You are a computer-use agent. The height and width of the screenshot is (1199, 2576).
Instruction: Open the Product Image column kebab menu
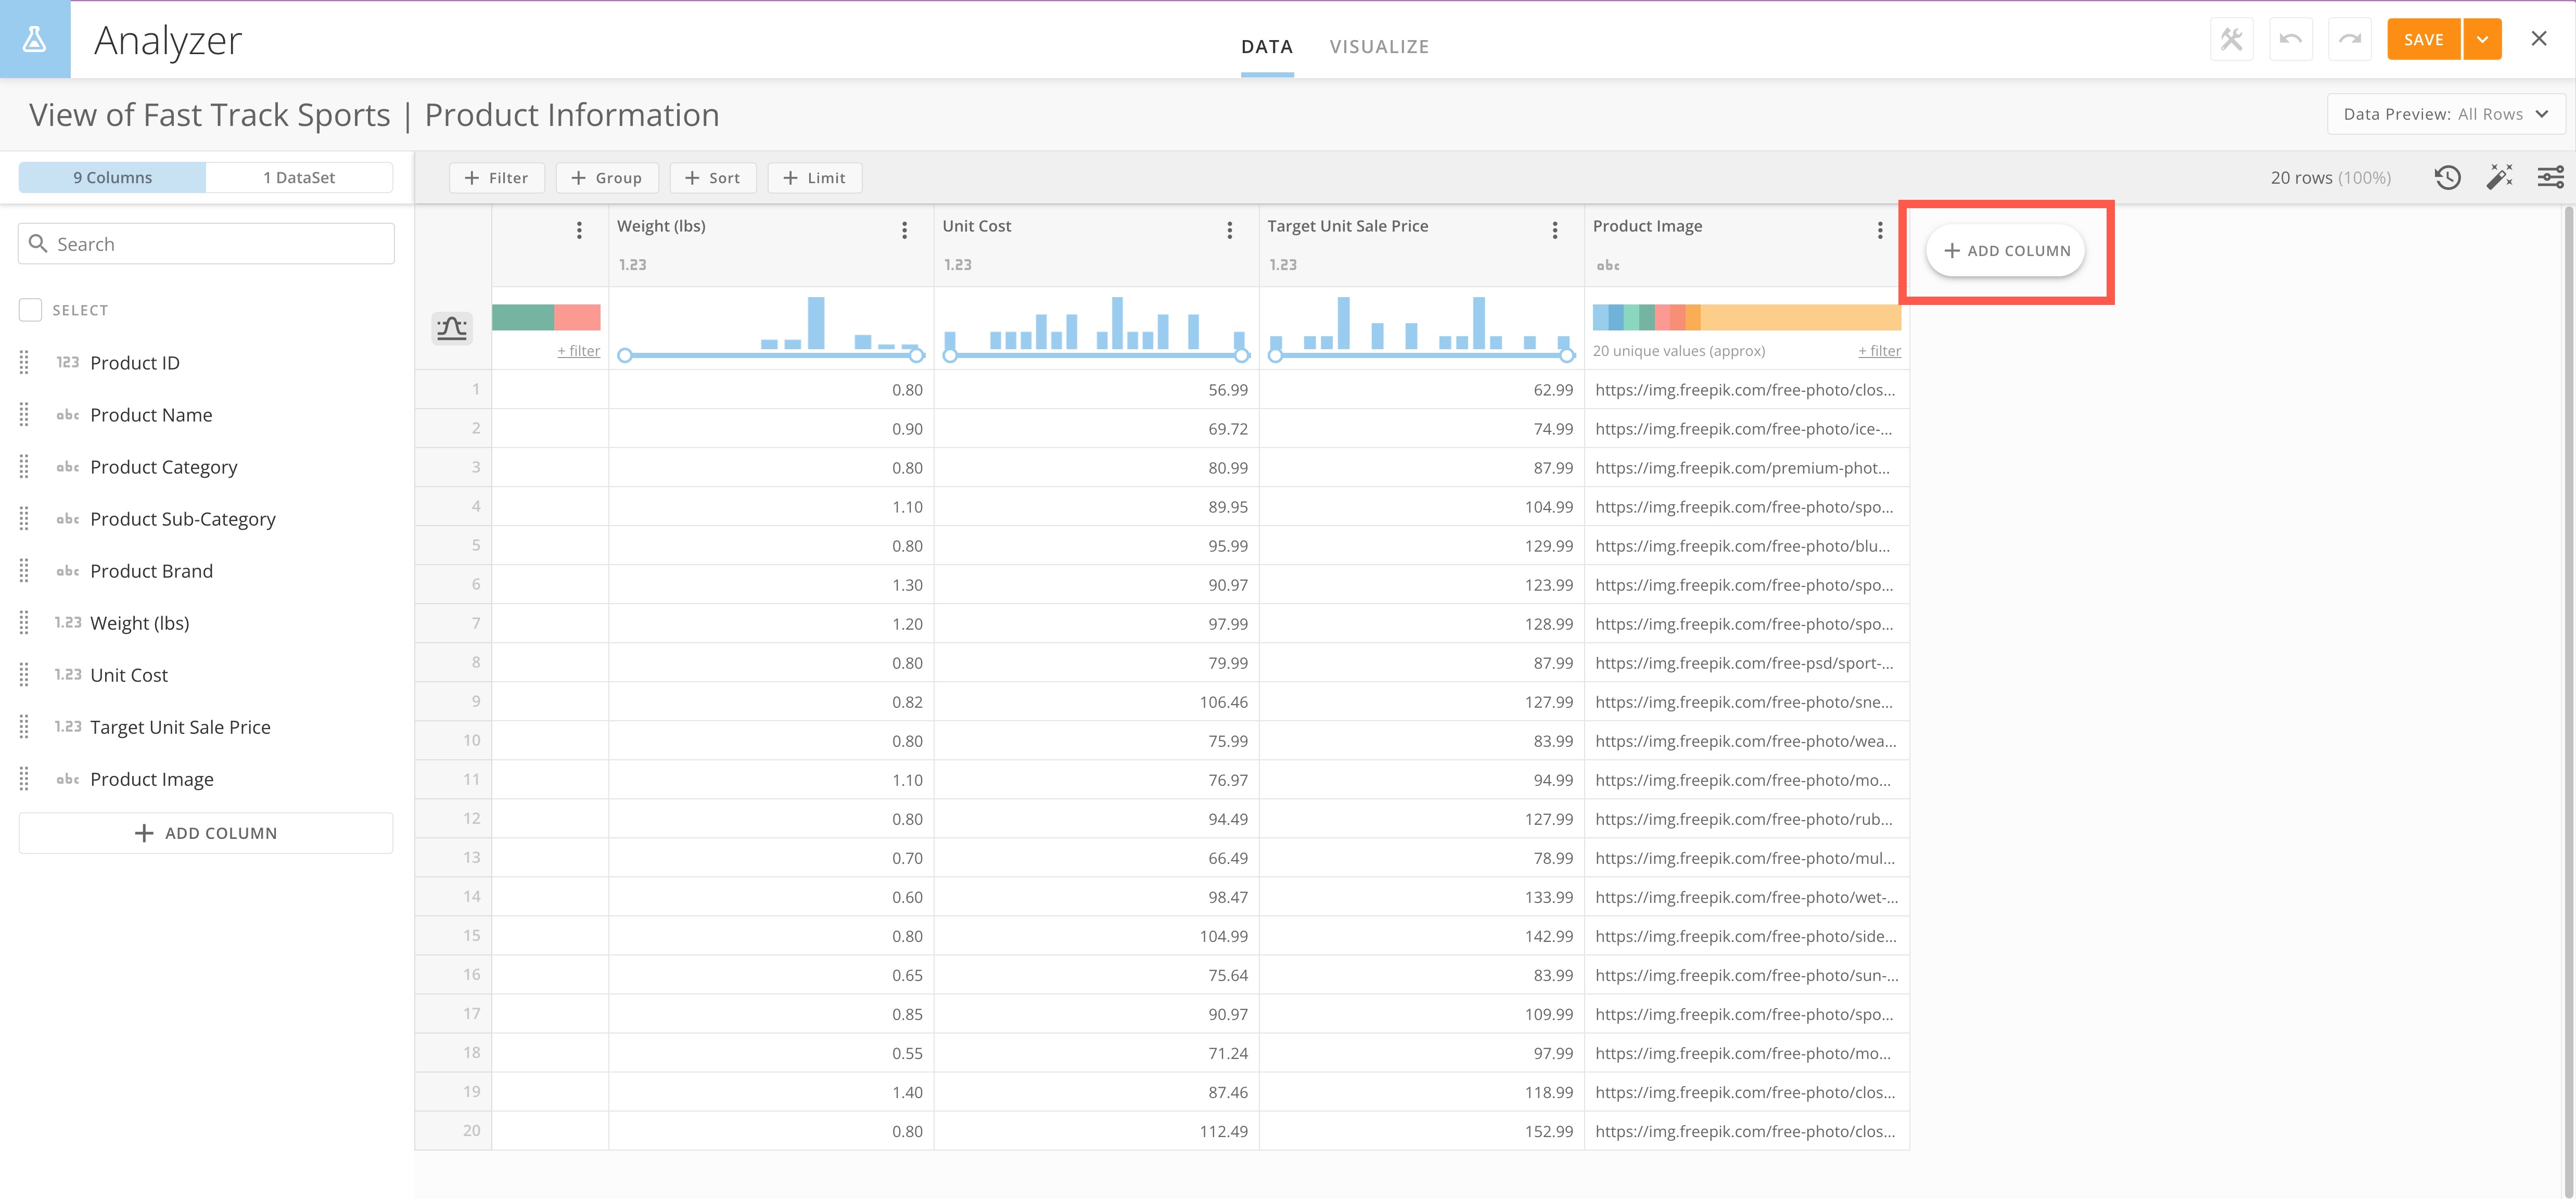(1879, 229)
